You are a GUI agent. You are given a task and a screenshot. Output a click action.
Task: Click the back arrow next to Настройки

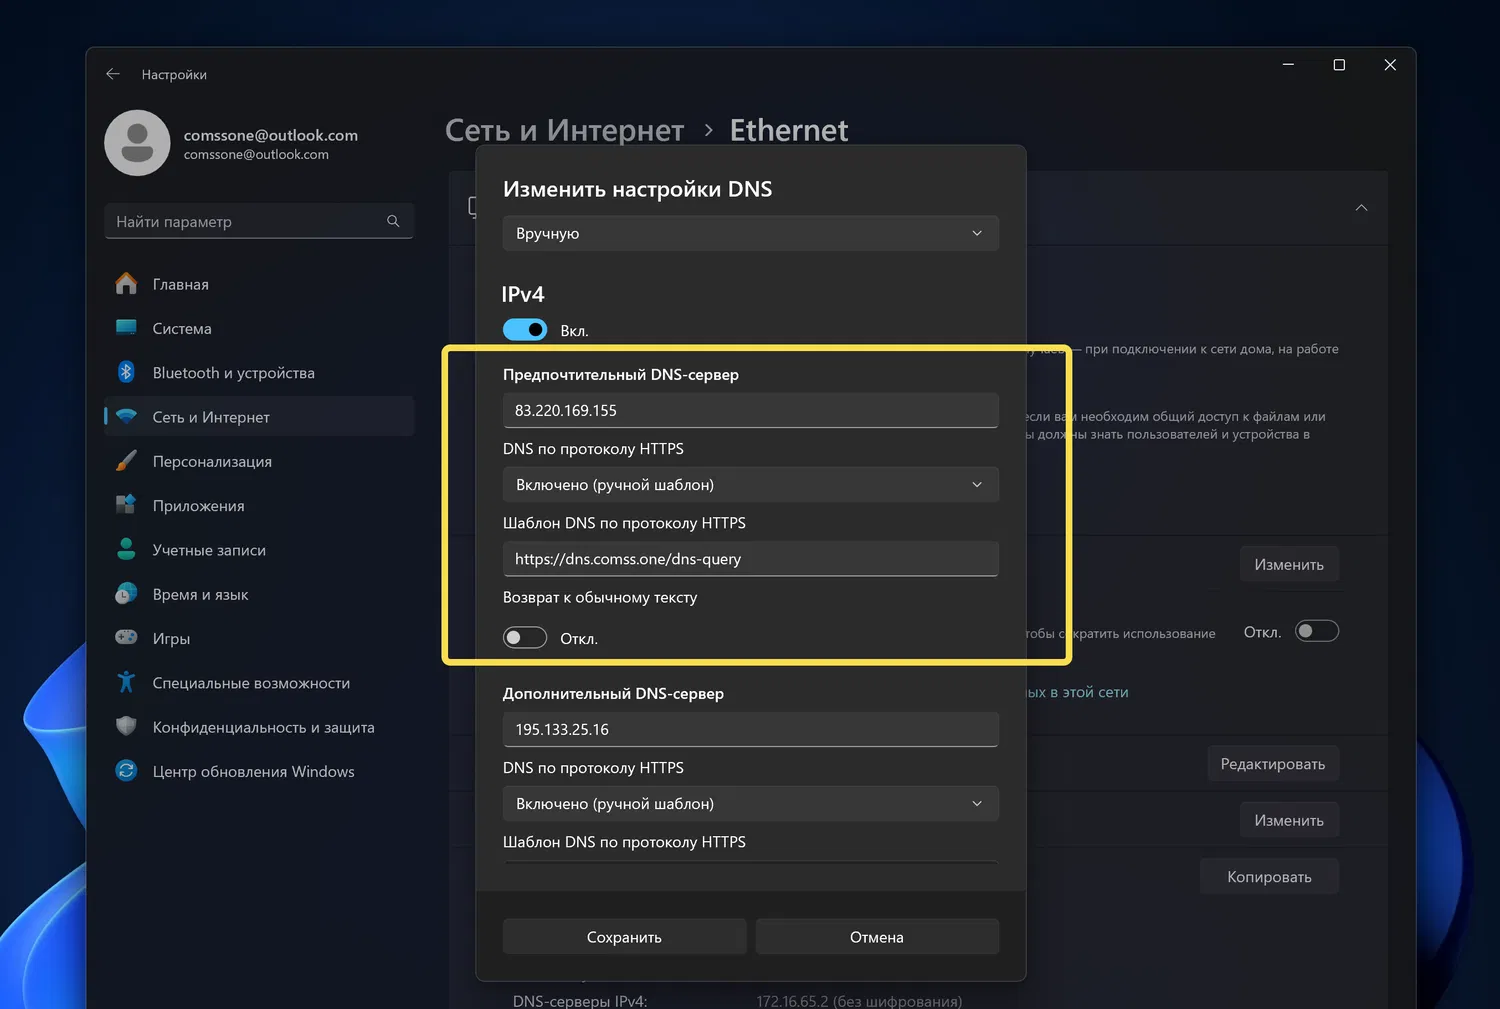pyautogui.click(x=113, y=74)
